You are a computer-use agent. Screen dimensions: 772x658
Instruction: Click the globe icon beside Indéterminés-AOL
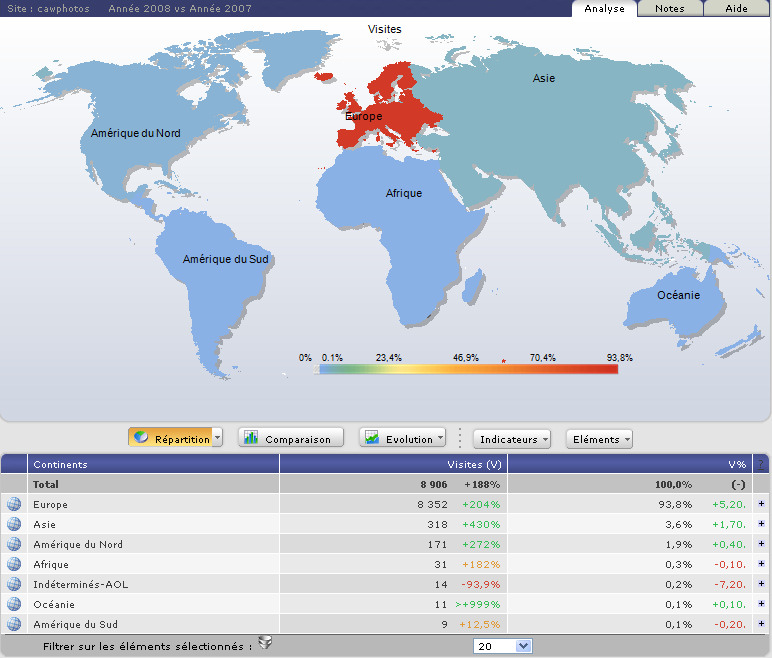click(x=14, y=584)
